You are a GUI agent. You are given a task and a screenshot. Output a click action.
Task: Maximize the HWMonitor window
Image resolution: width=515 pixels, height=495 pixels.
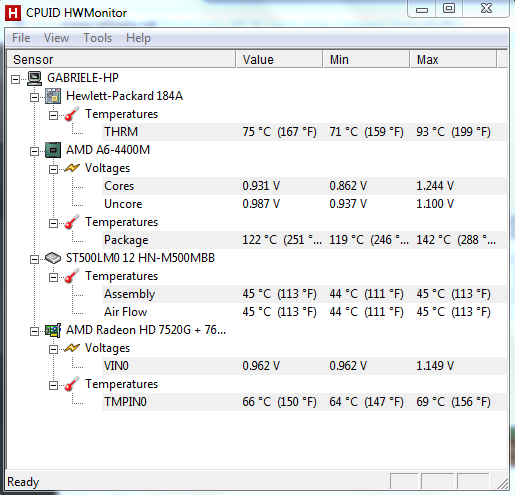point(449,9)
